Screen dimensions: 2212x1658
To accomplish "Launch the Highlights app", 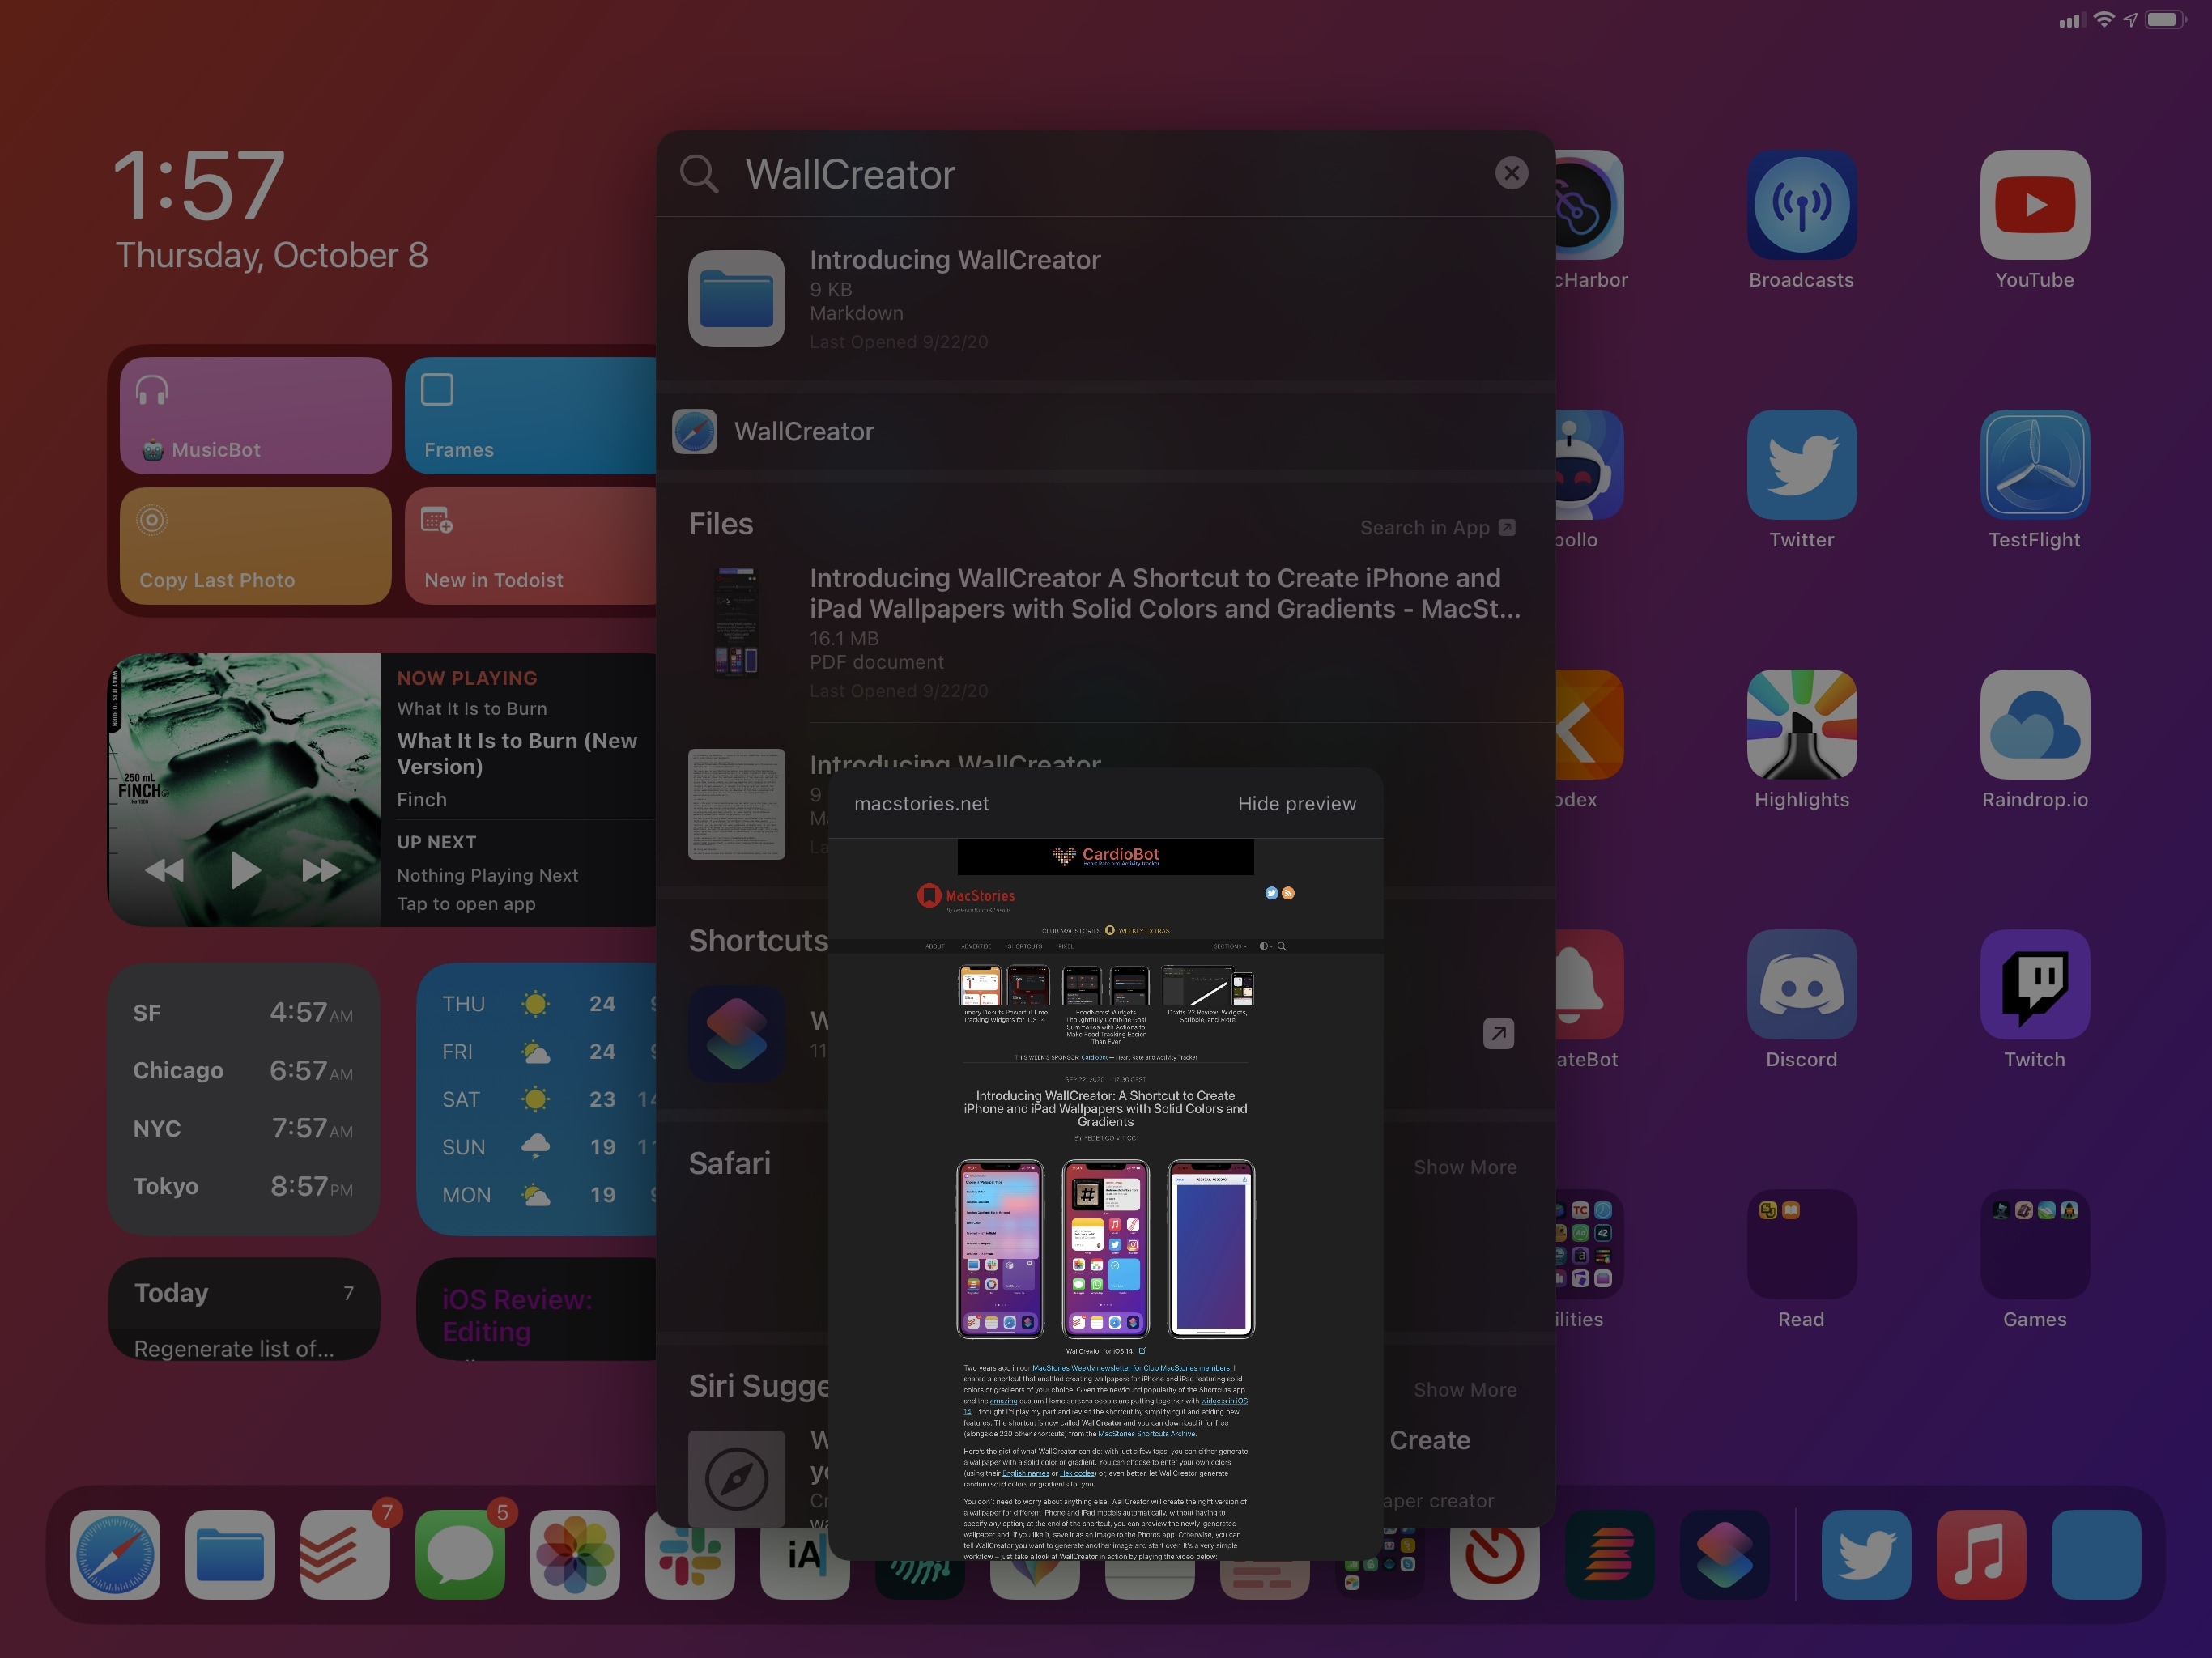I will pyautogui.click(x=1801, y=724).
